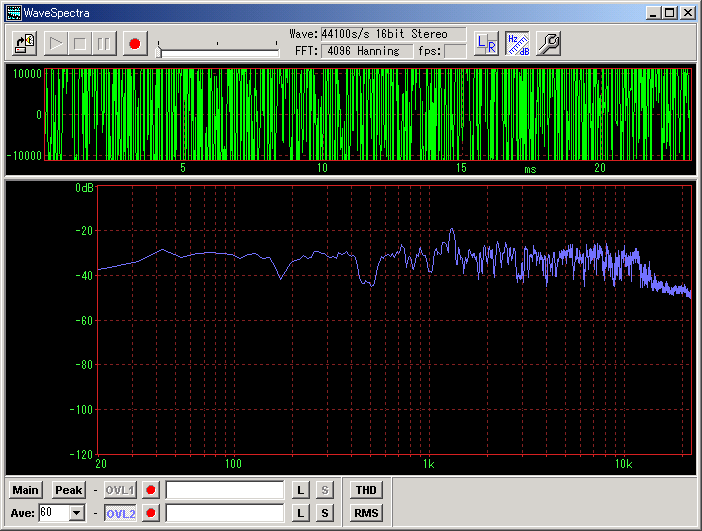The height and width of the screenshot is (531, 702).
Task: Close the WaveSpectra window
Action: click(687, 13)
